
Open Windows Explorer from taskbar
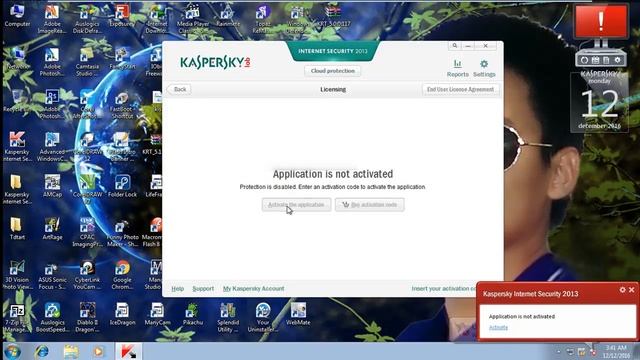pos(71,351)
